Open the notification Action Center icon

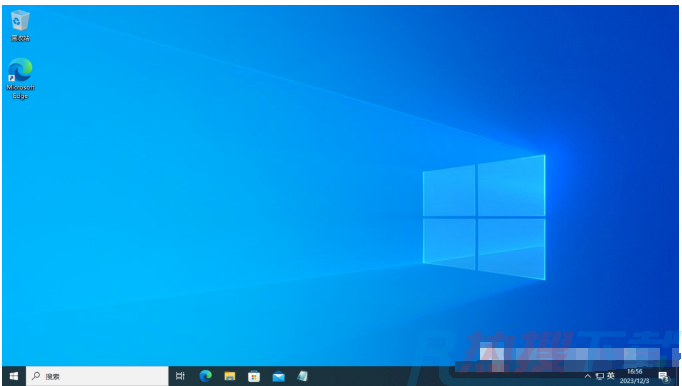click(x=663, y=376)
